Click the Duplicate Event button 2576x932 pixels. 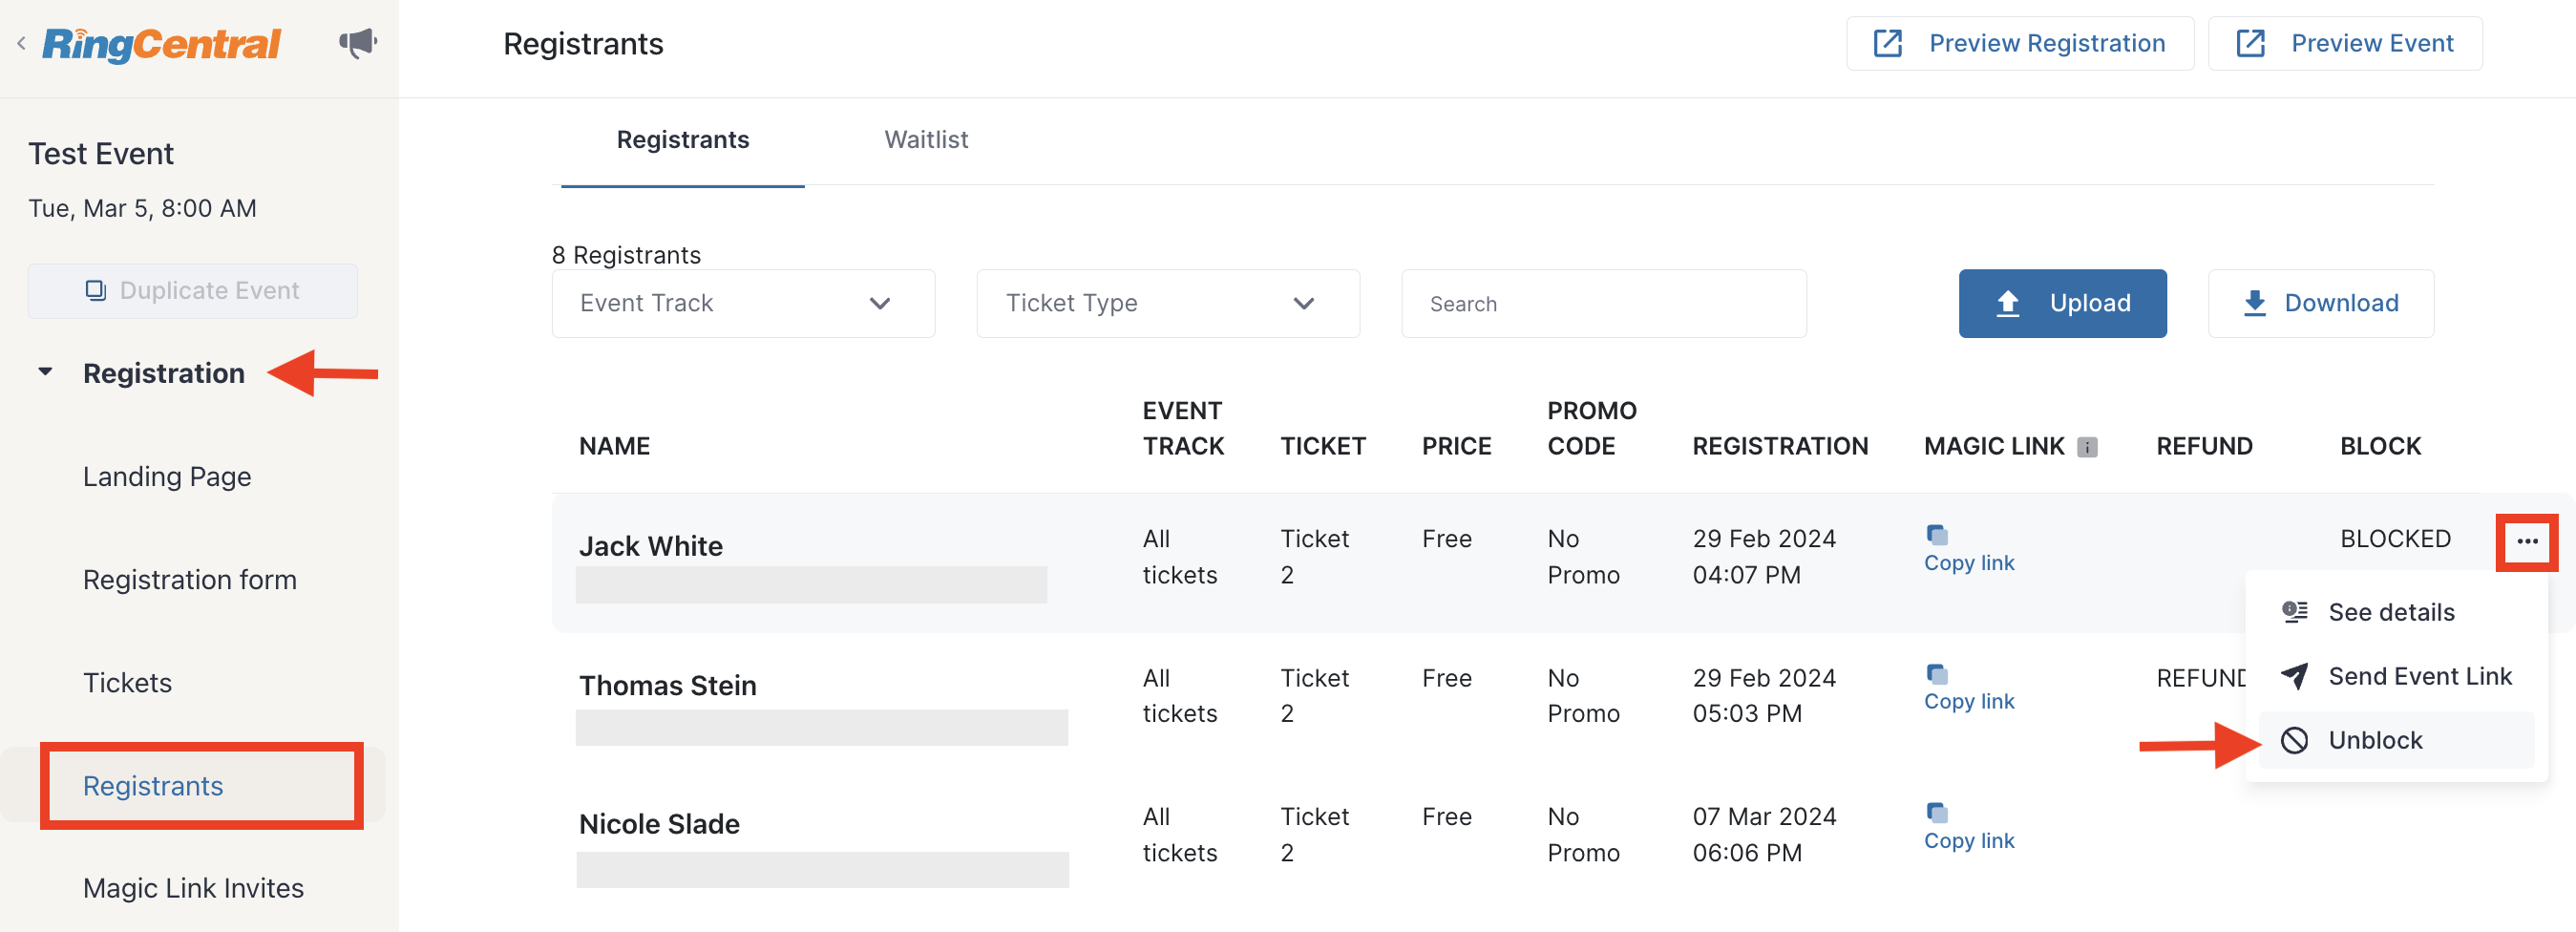click(x=192, y=291)
